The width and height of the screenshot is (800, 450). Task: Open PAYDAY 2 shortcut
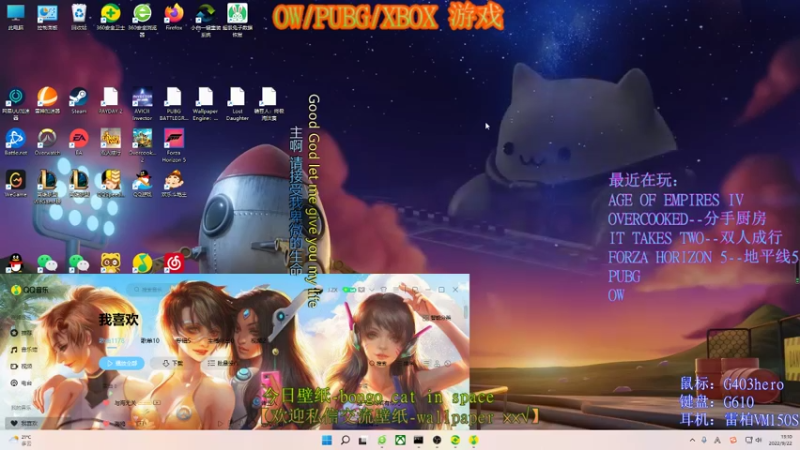(110, 100)
